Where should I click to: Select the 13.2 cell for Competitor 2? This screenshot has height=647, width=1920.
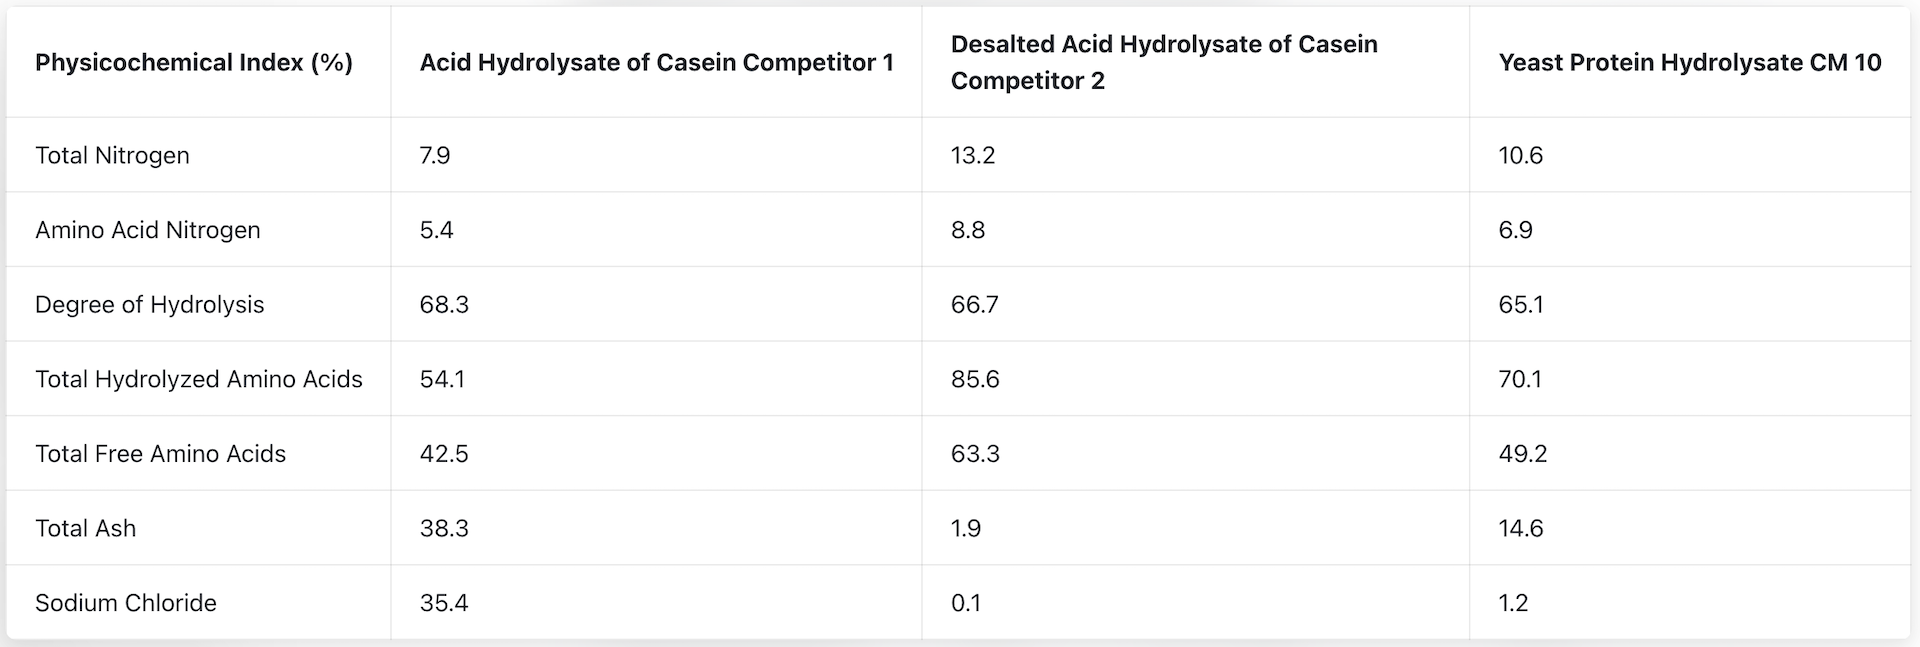(973, 155)
